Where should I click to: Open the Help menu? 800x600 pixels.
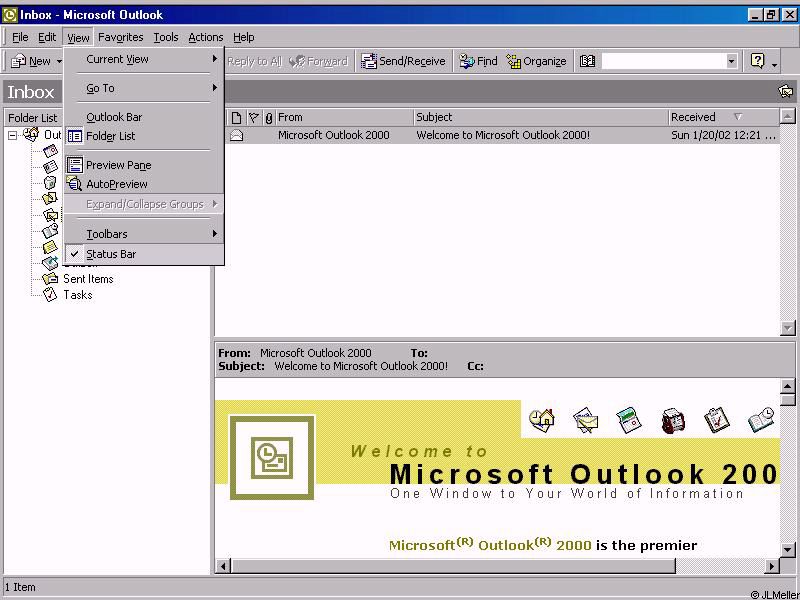tap(243, 37)
